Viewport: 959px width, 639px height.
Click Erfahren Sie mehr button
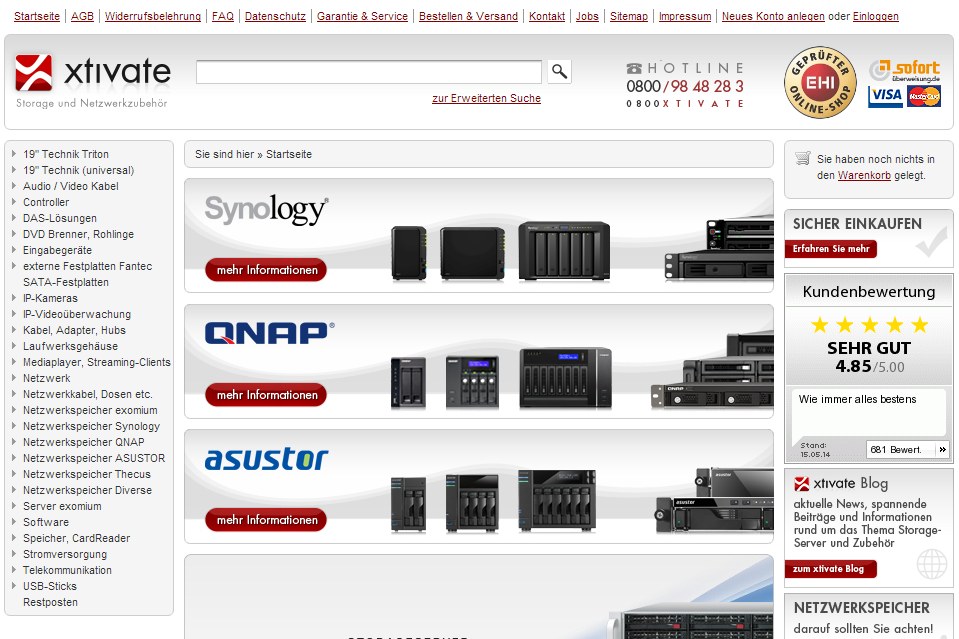(x=831, y=249)
